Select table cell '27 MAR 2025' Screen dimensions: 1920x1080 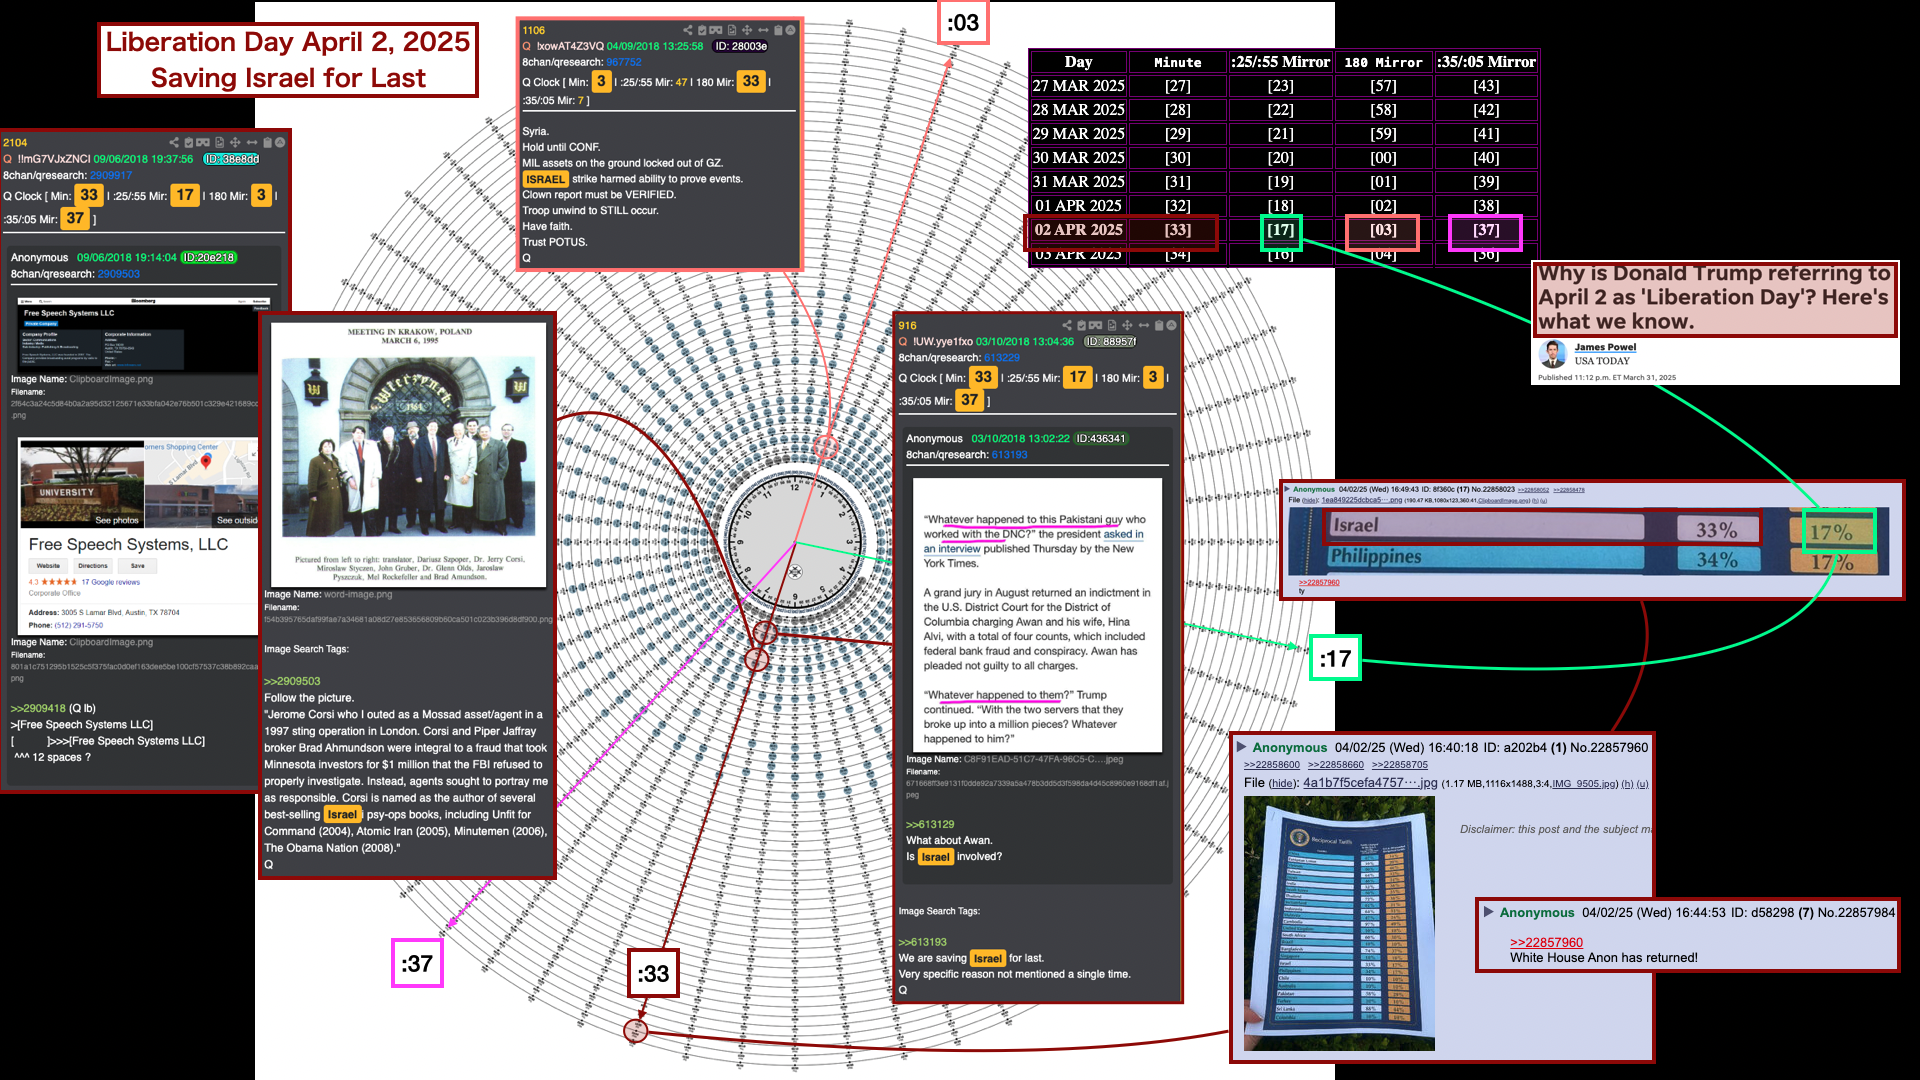click(x=1079, y=86)
